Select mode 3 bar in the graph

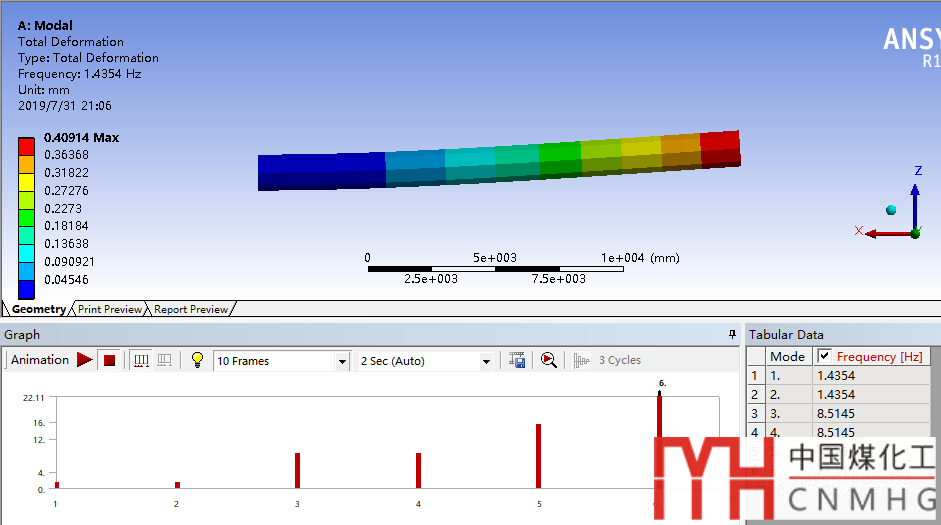pyautogui.click(x=297, y=470)
